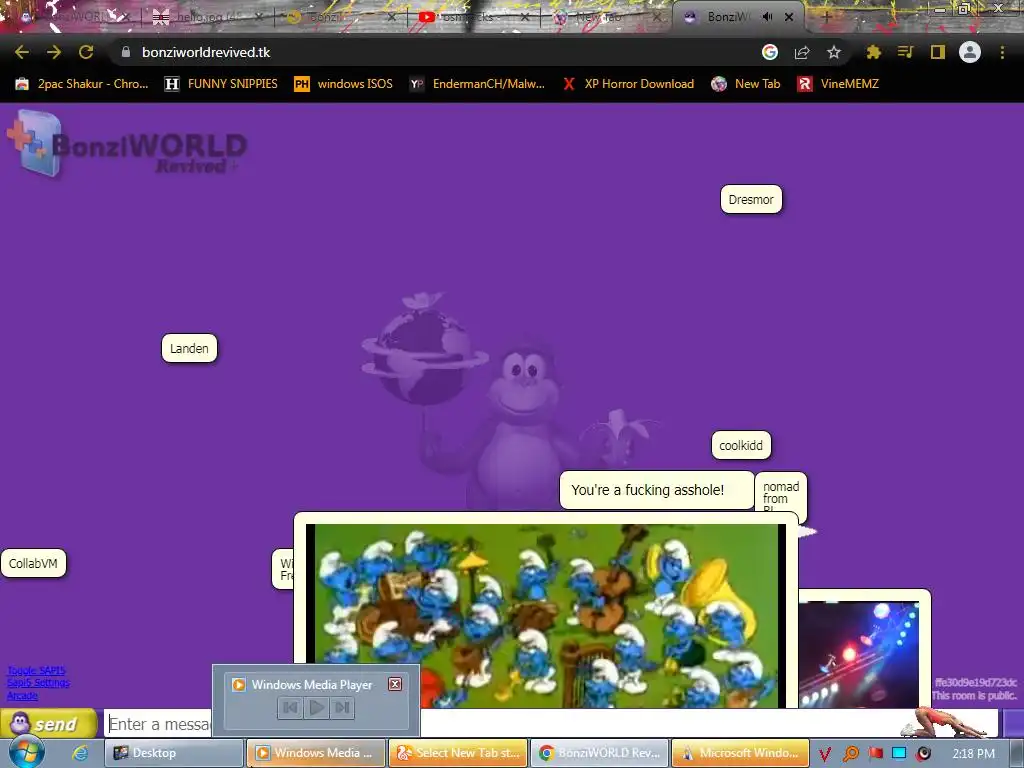The width and height of the screenshot is (1024, 768).
Task: Close the Windows Media Player preview
Action: [x=395, y=684]
